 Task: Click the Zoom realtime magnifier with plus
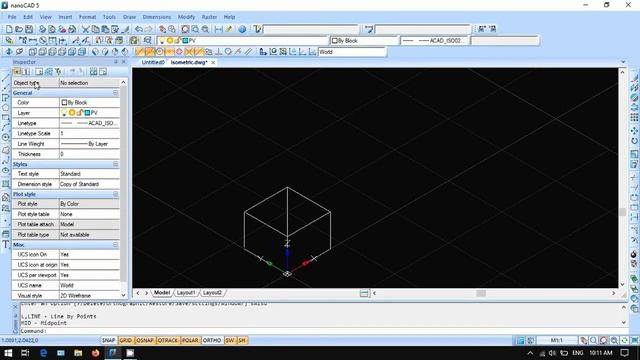(172, 29)
